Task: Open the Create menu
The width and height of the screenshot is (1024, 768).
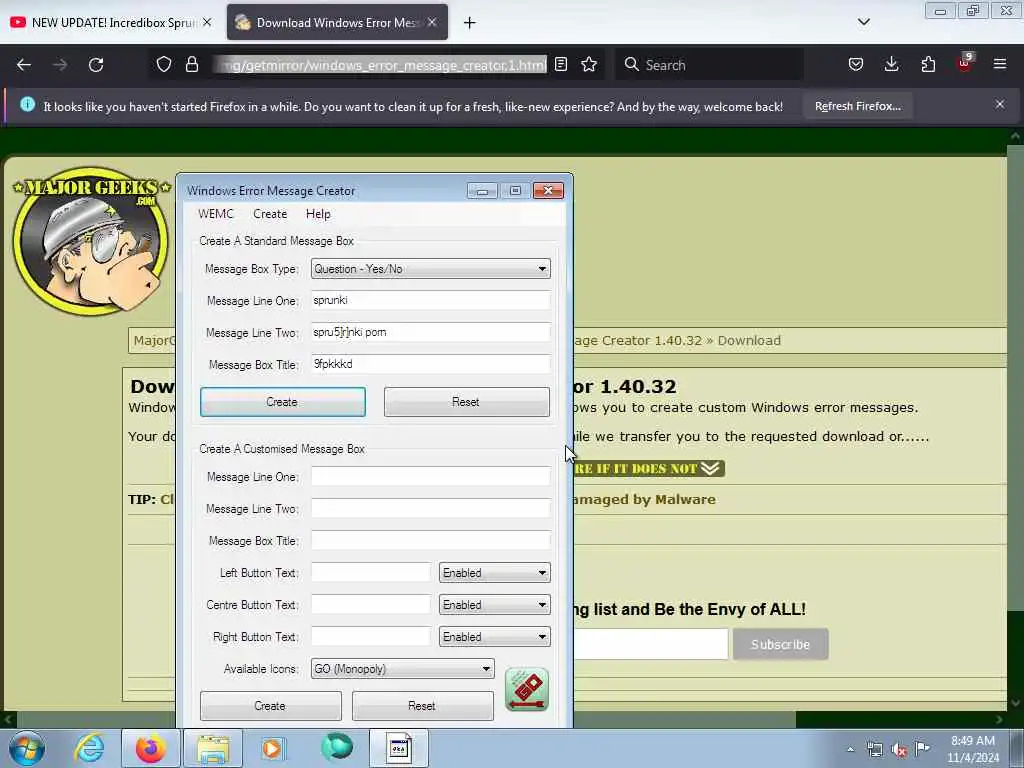Action: pyautogui.click(x=270, y=214)
